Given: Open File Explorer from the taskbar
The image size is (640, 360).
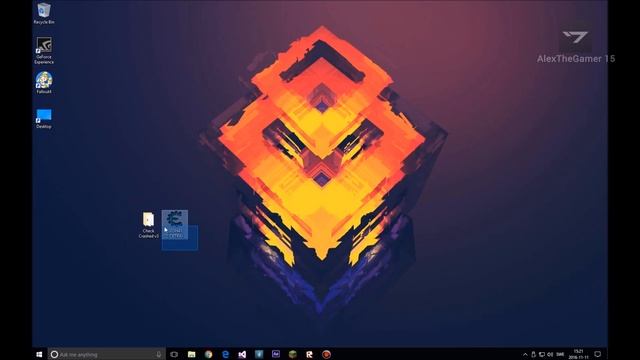Looking at the screenshot, I should click(191, 354).
